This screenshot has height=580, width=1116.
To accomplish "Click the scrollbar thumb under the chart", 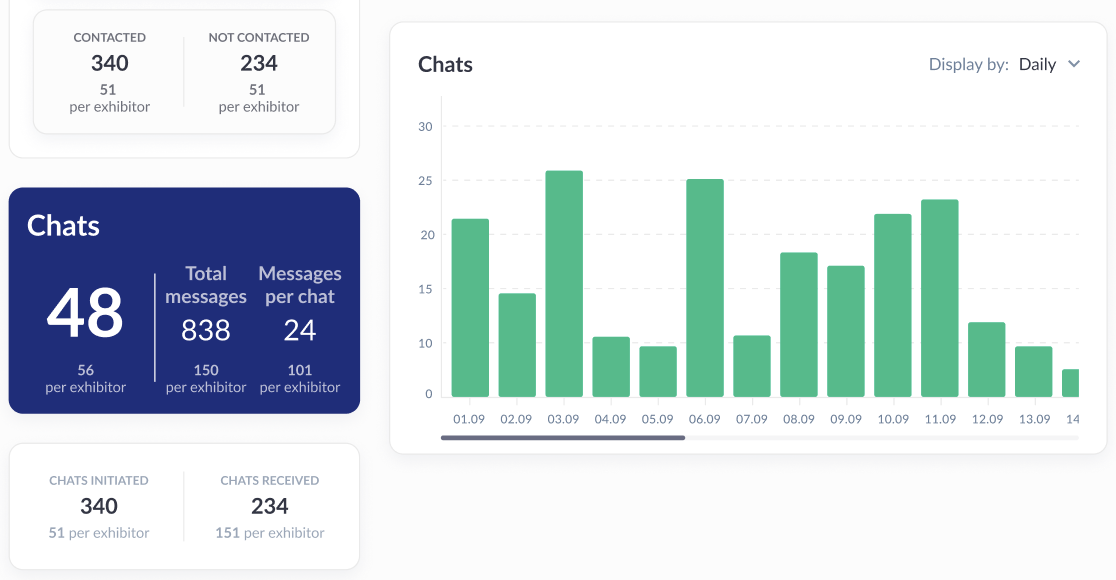I will pyautogui.click(x=562, y=437).
